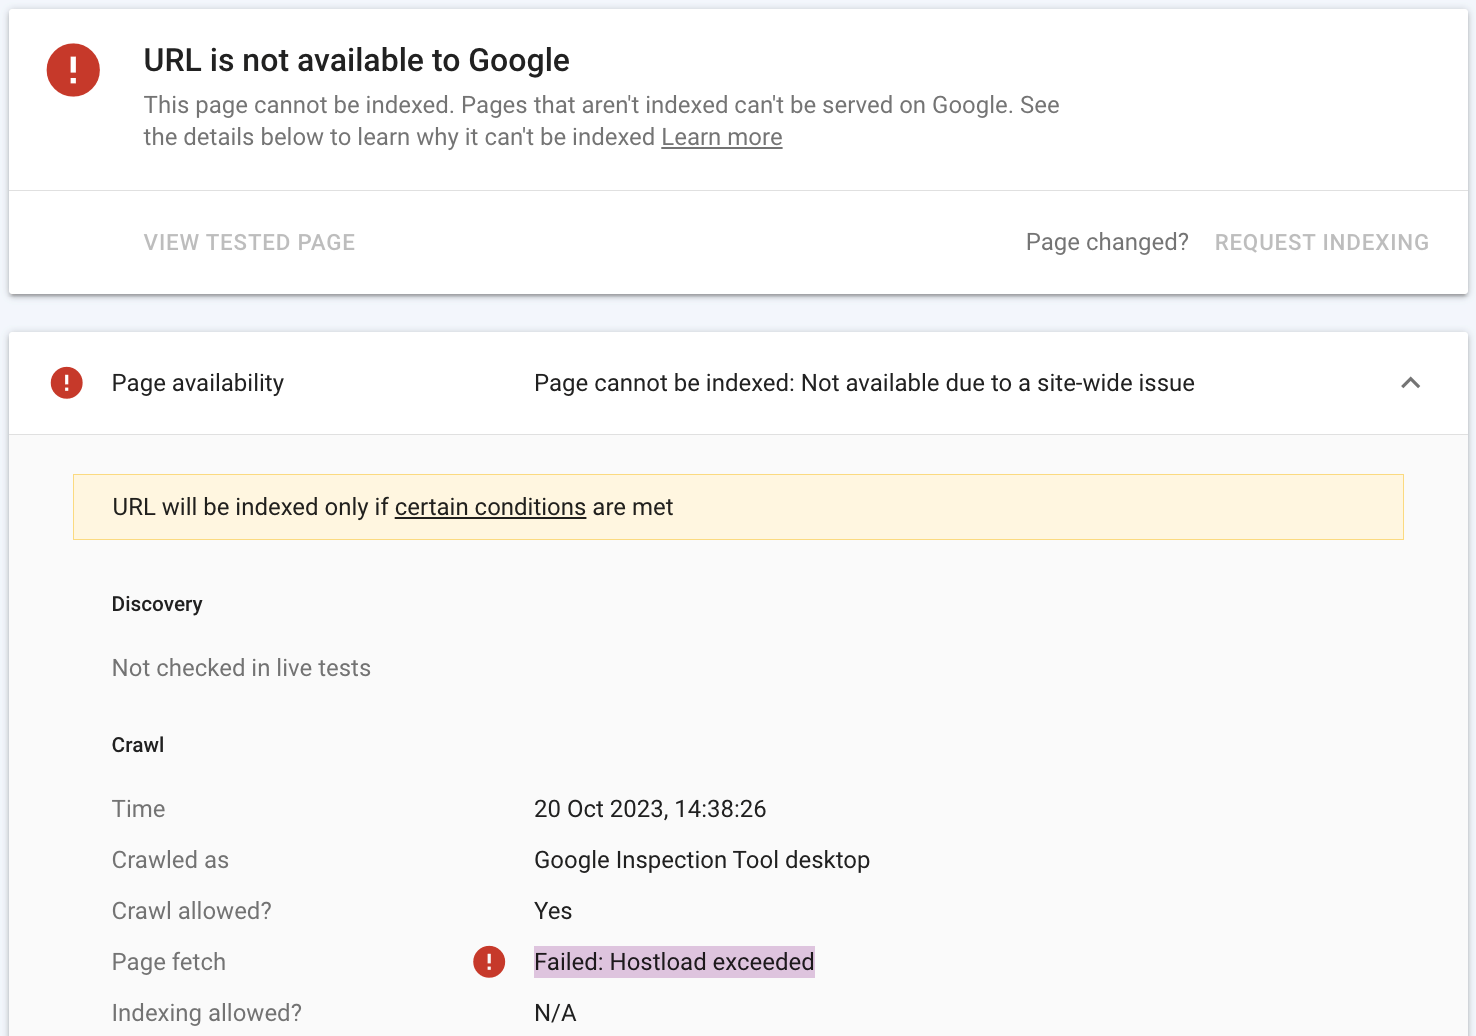
Task: Click VIEW TESTED PAGE
Action: [249, 242]
